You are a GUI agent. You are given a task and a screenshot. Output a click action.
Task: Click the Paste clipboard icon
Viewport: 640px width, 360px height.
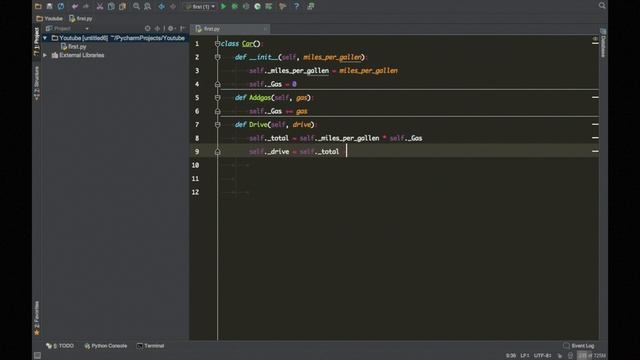coord(122,6)
